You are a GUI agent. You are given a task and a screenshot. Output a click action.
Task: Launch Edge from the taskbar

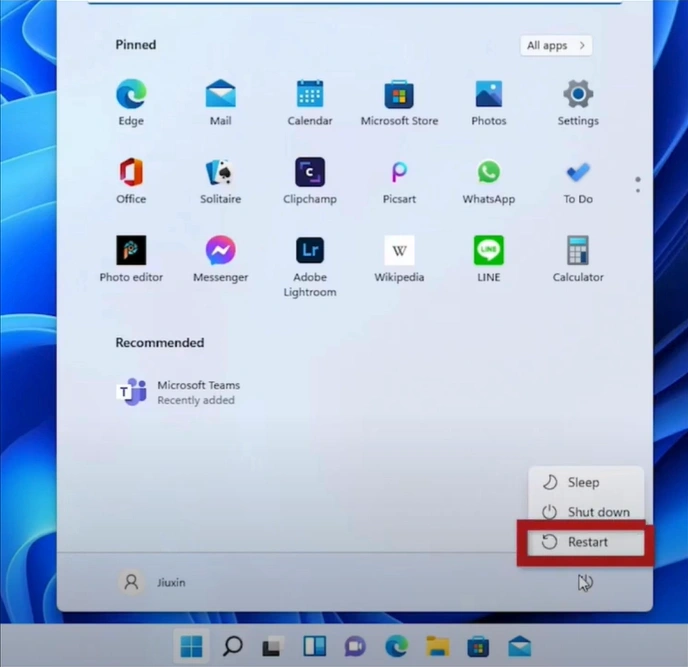(x=396, y=646)
